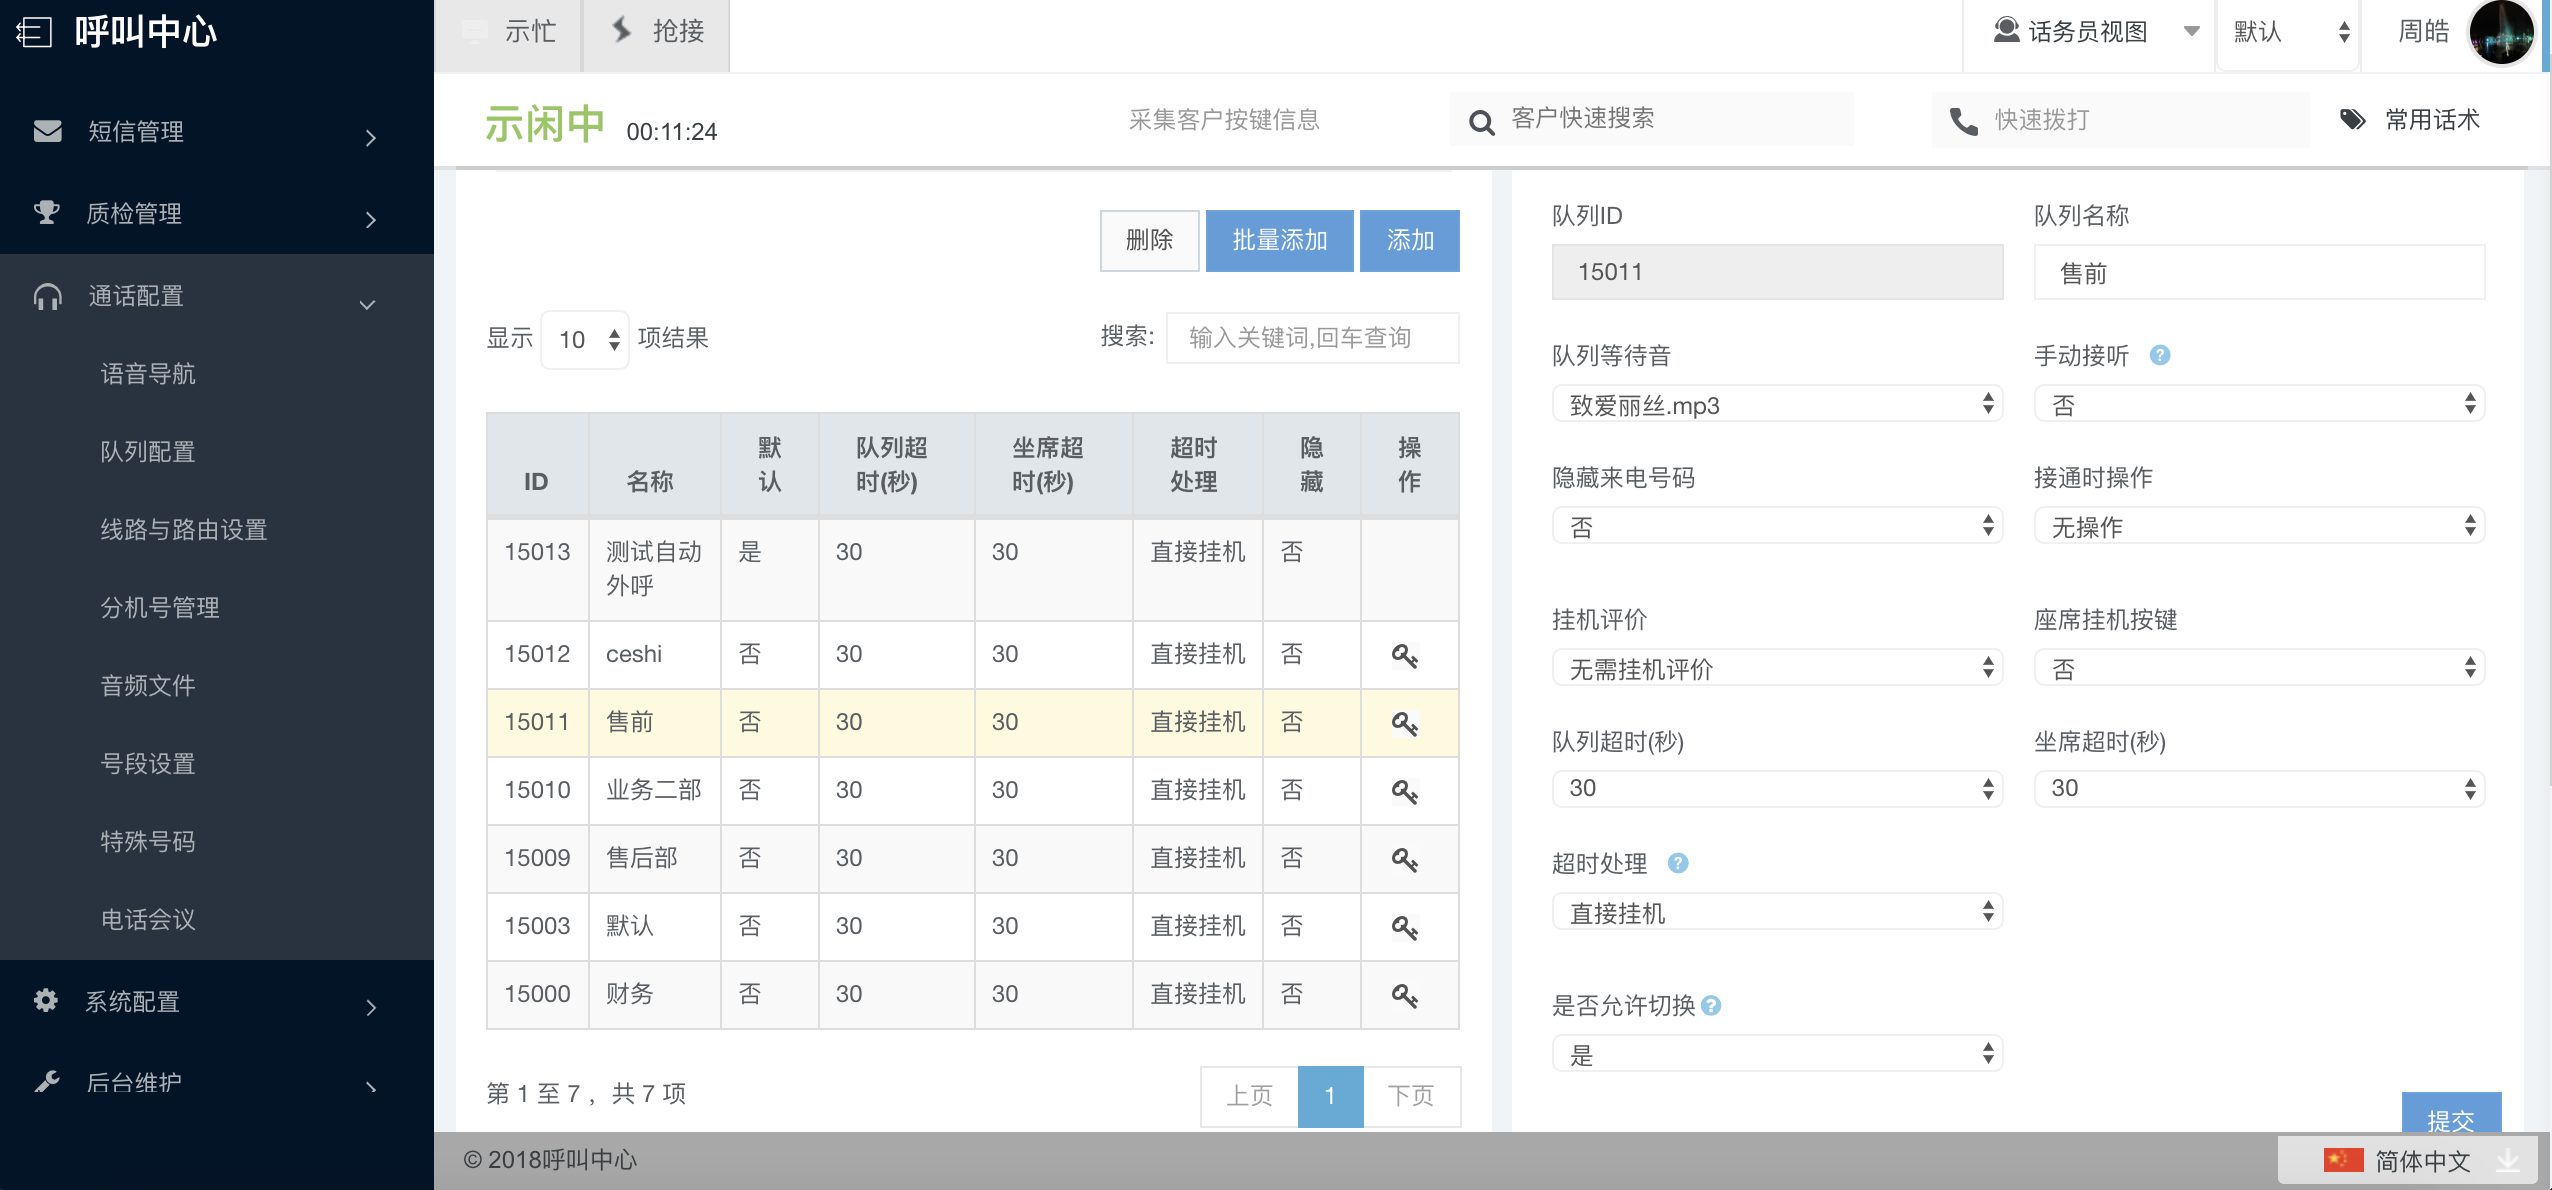The width and height of the screenshot is (2552, 1190).
Task: Click the help icon next to 是否允许切换
Action: (1711, 1006)
